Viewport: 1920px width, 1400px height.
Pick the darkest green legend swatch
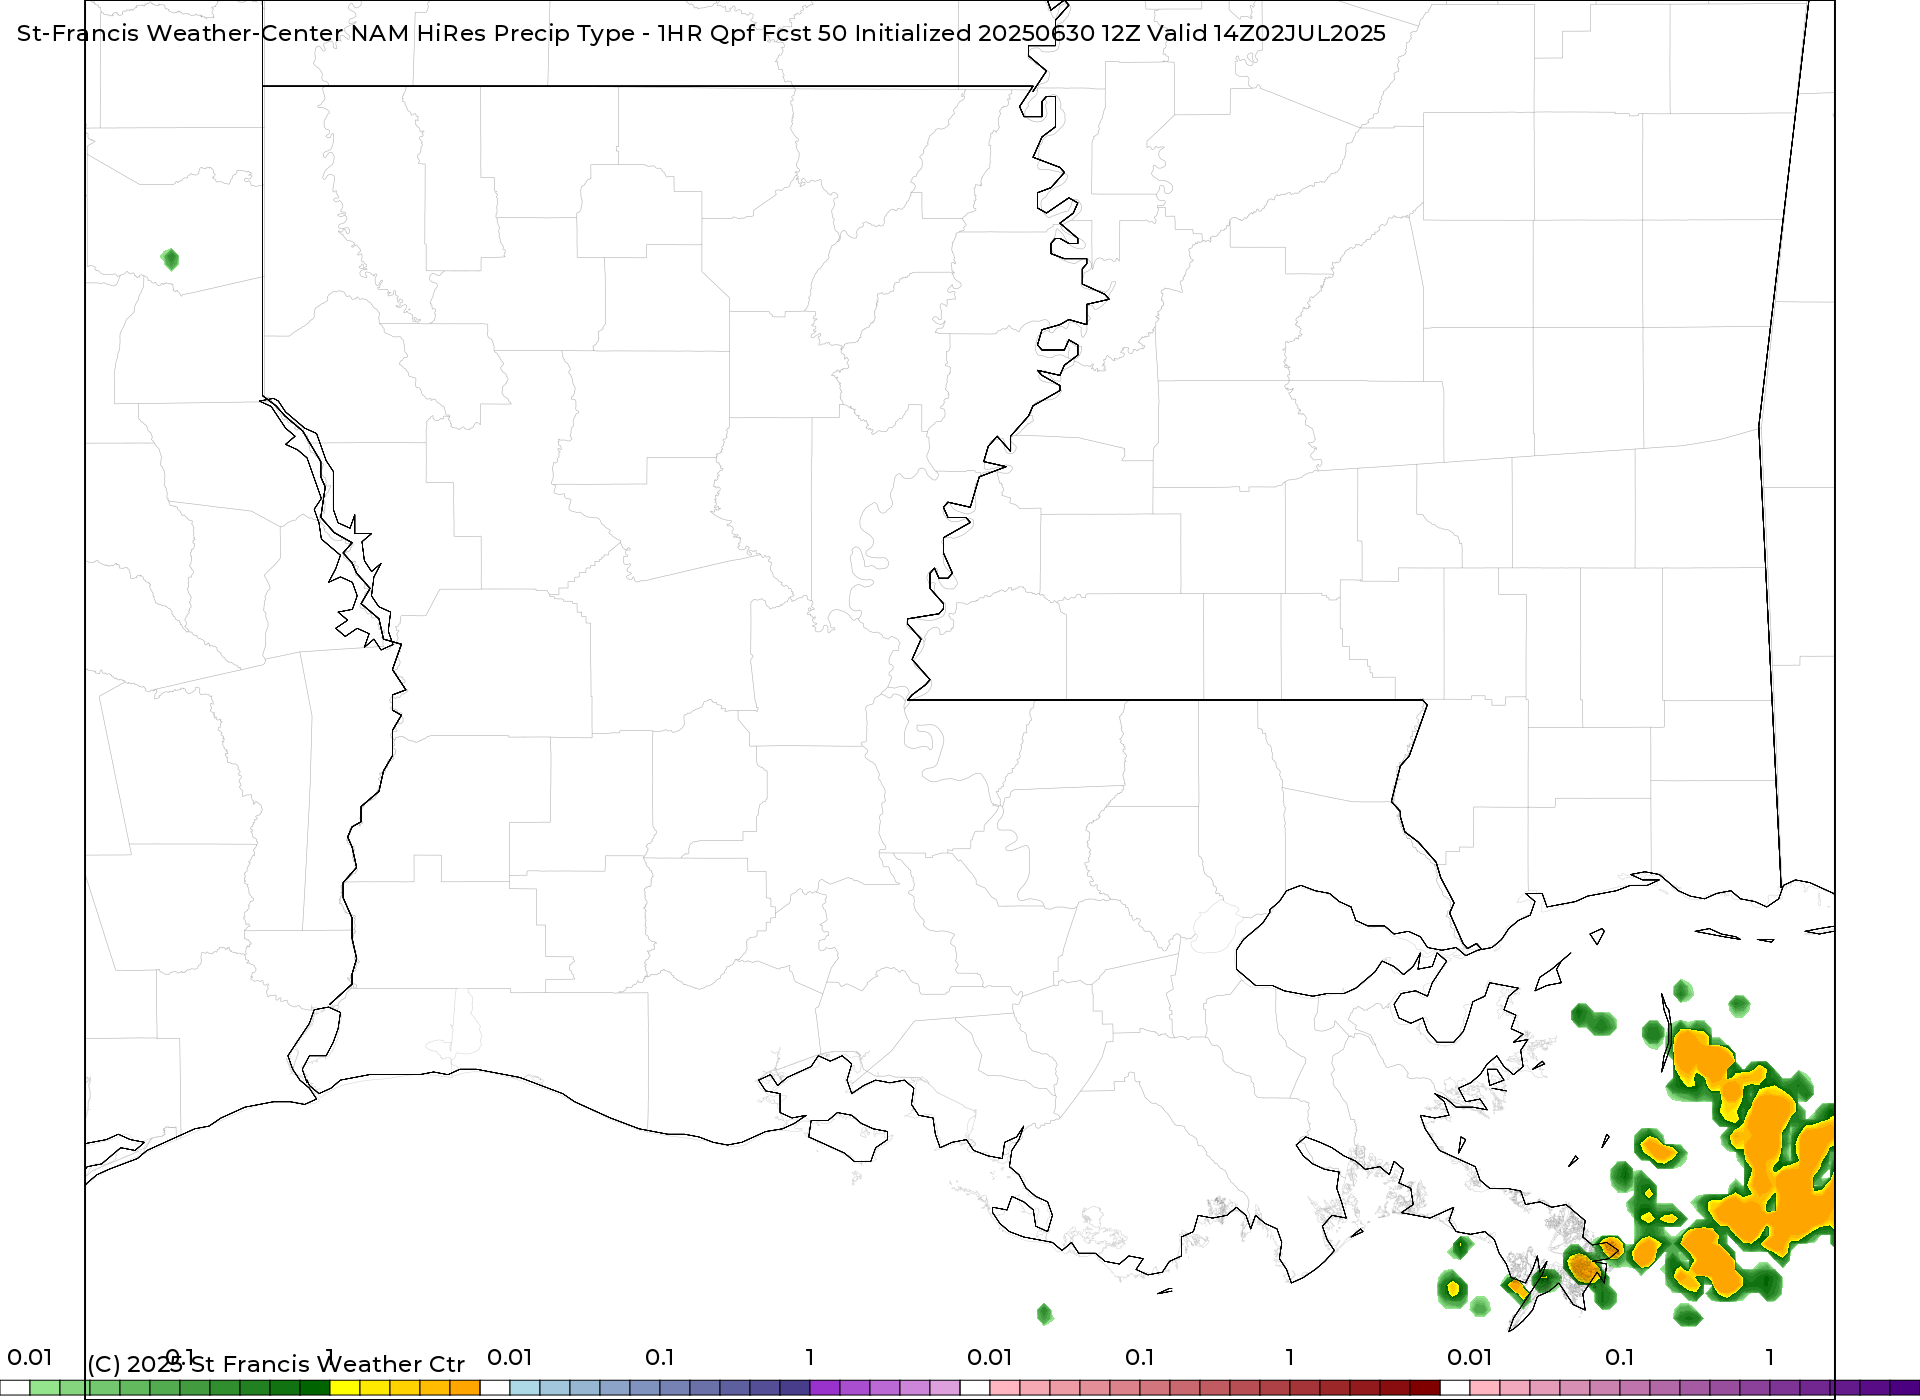pos(315,1388)
